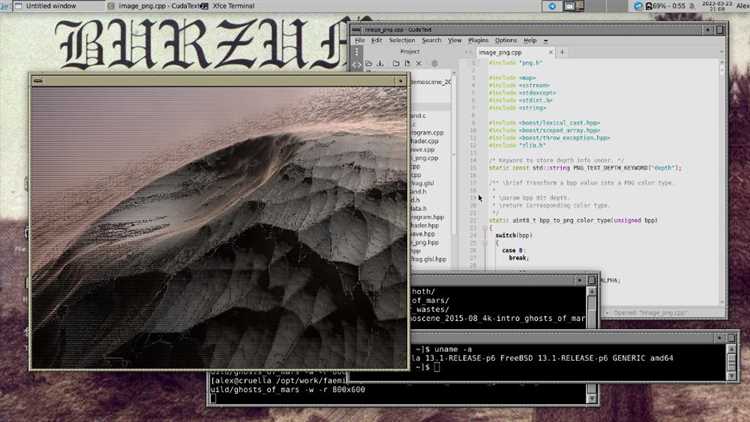Open the Search menu in CudaText
The image size is (750, 422).
(431, 41)
